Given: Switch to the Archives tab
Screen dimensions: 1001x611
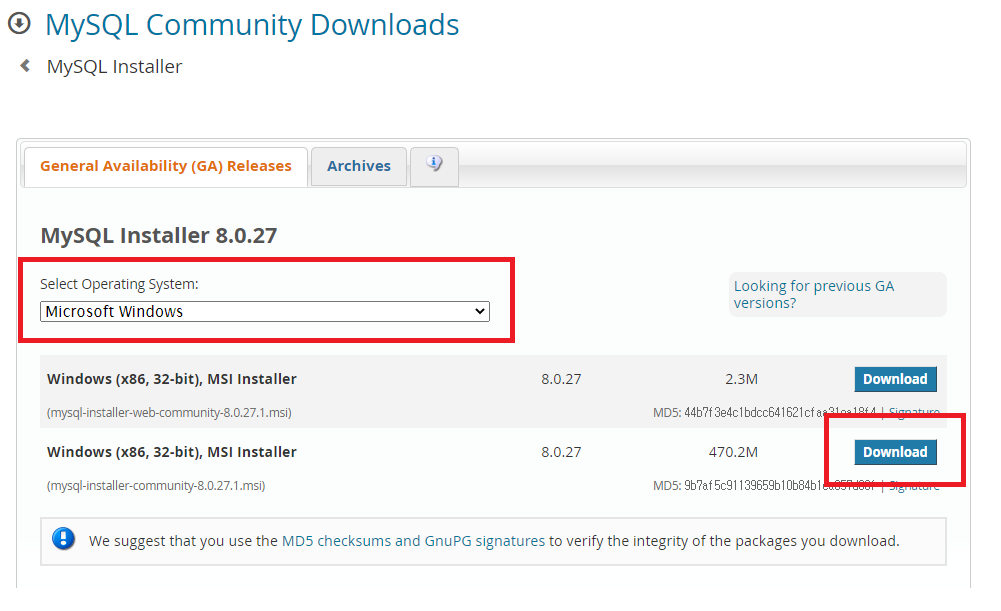Looking at the screenshot, I should pyautogui.click(x=359, y=166).
